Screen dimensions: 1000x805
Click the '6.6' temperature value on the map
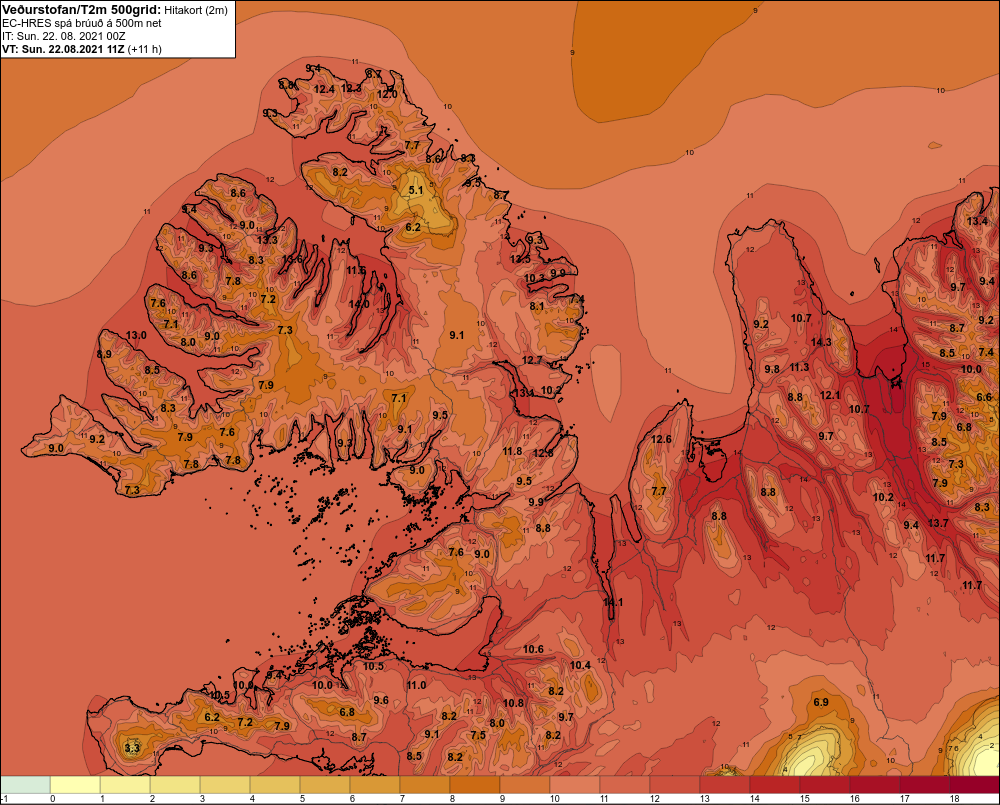(x=984, y=397)
